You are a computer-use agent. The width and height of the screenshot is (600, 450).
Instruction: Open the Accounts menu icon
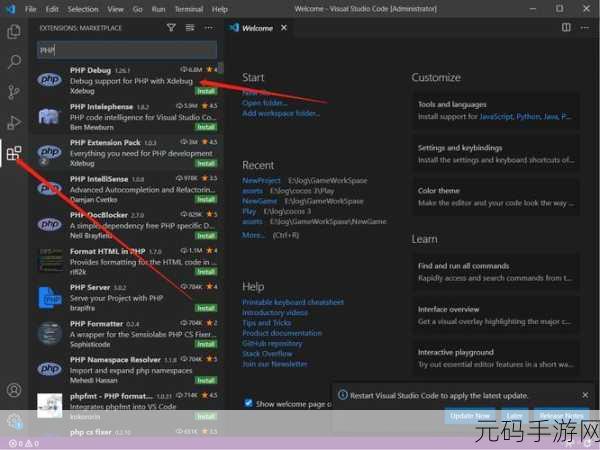pos(14,390)
